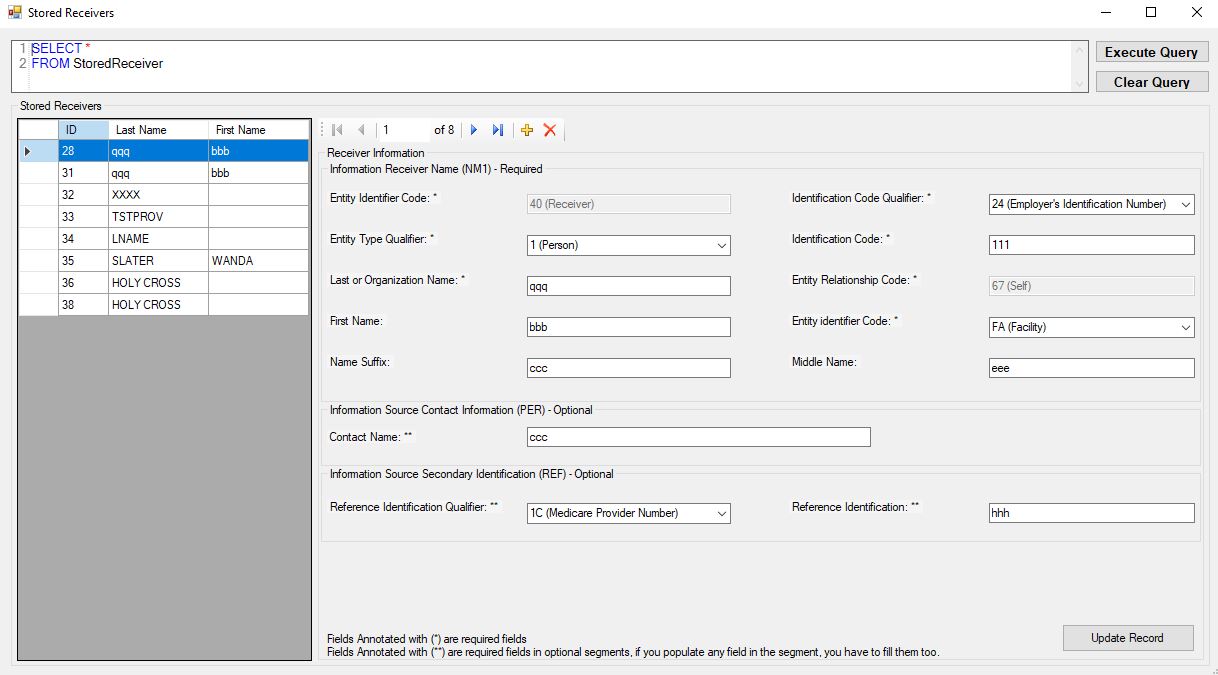Click the Stored Receivers window app icon
This screenshot has width=1218, height=675.
pyautogui.click(x=14, y=13)
